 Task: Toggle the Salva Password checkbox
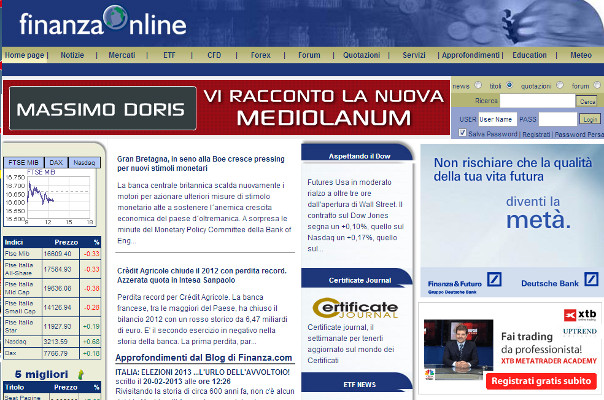point(462,132)
